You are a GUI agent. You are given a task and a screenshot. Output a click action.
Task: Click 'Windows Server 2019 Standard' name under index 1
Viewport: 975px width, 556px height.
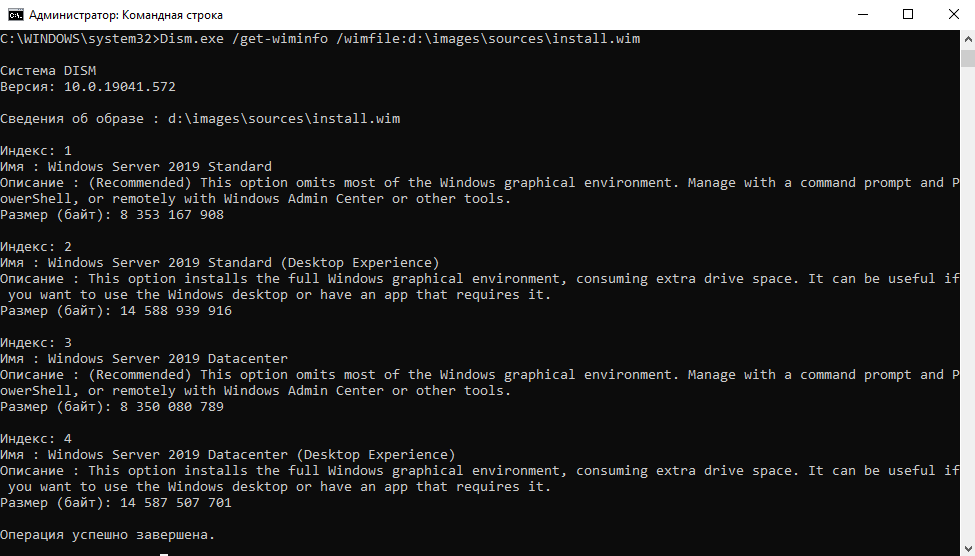(160, 167)
